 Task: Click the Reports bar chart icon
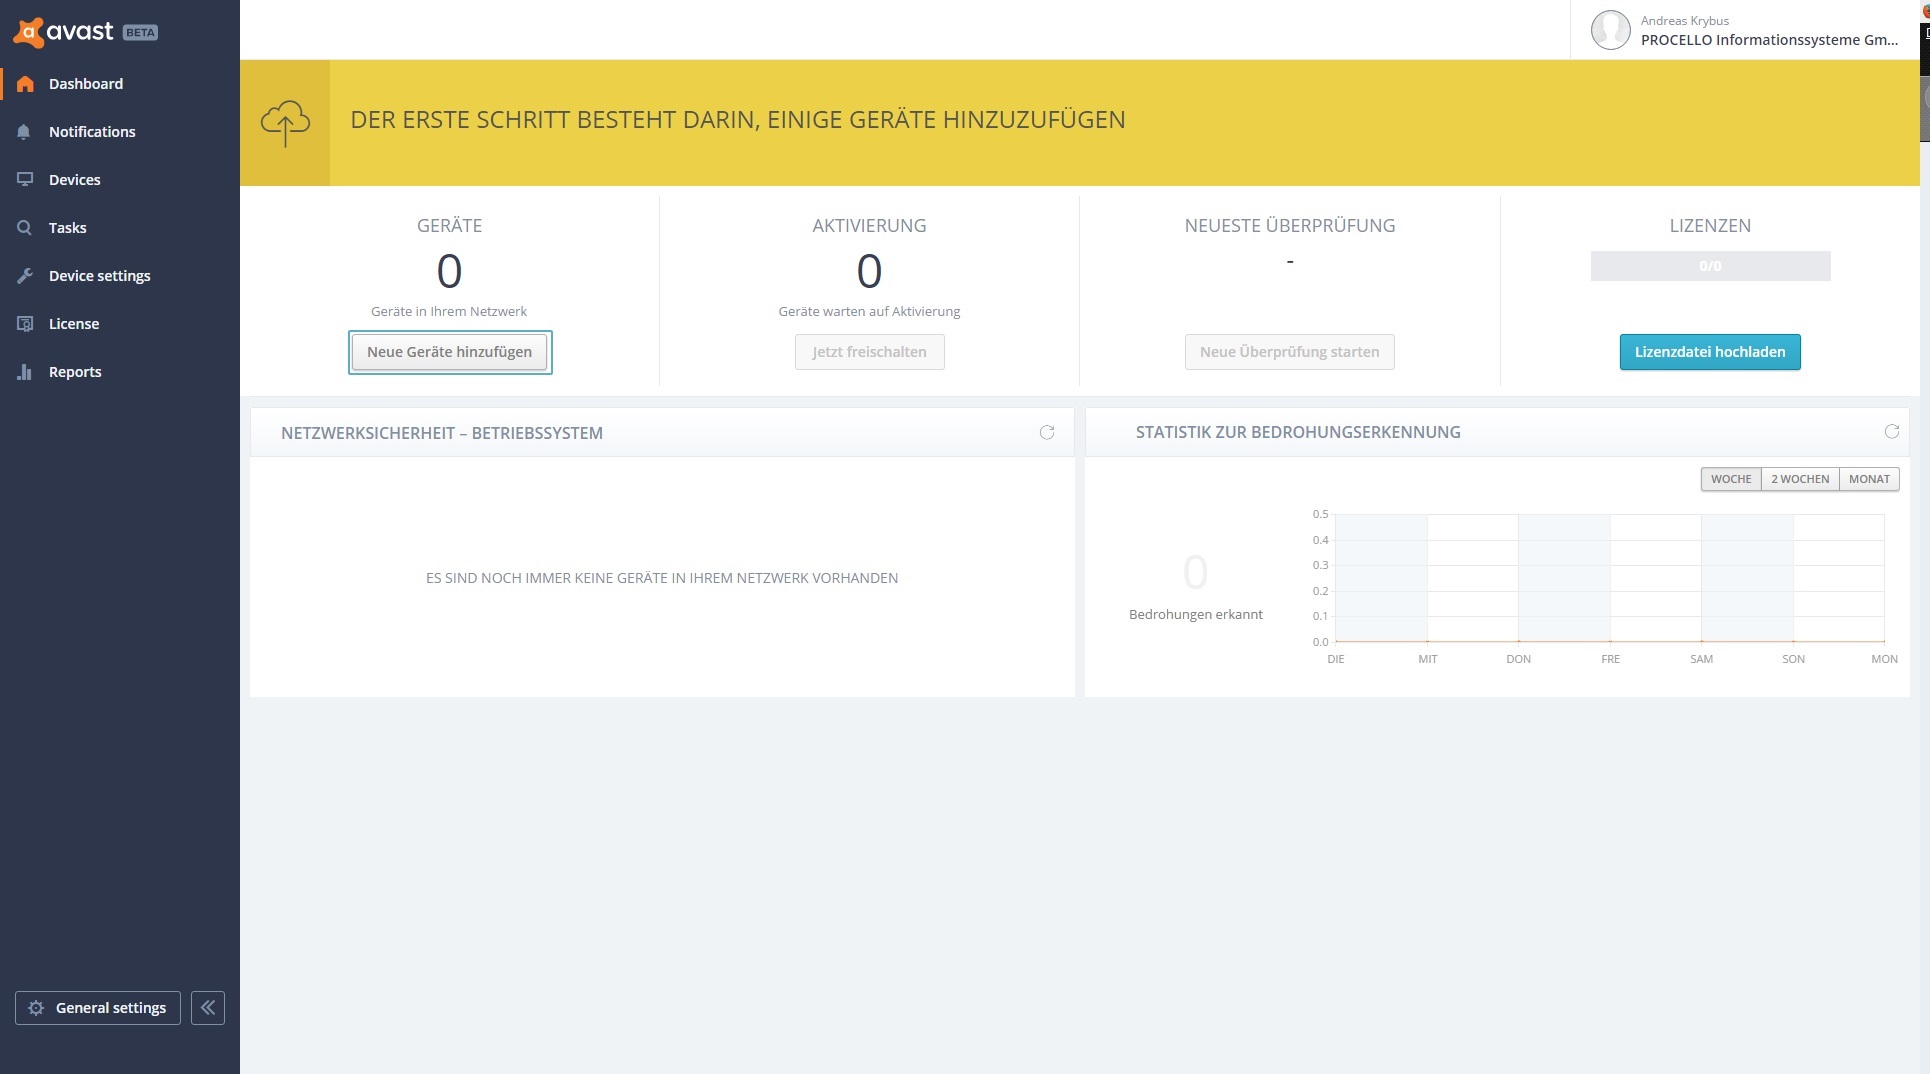[x=25, y=372]
